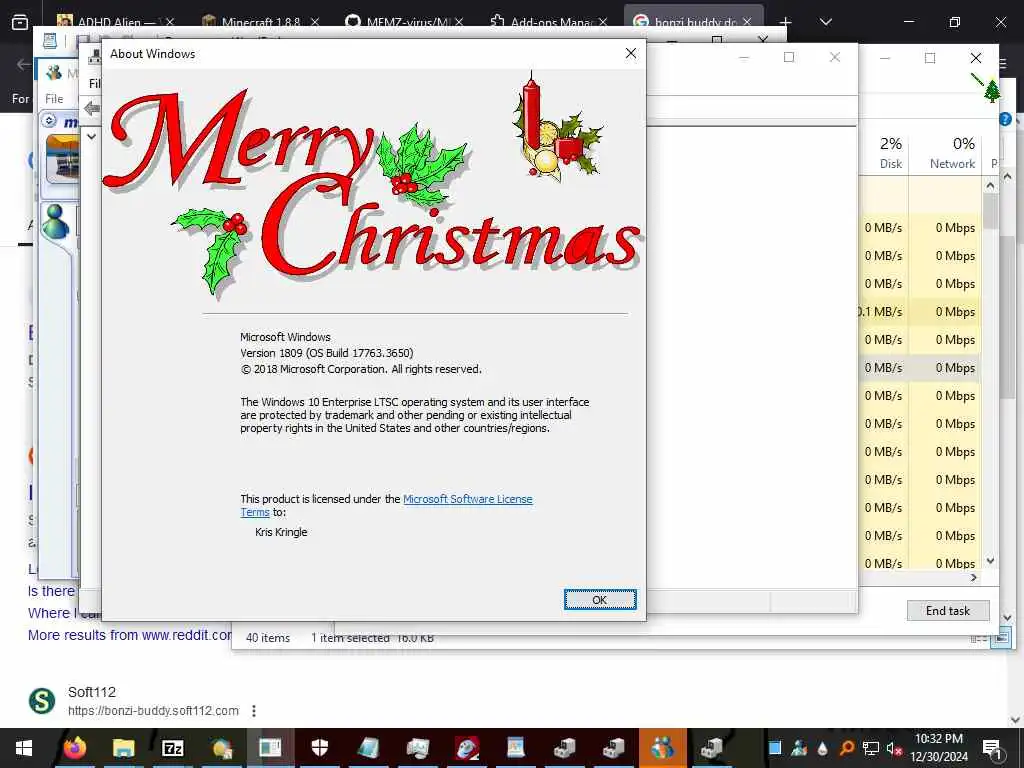Open the network tray icon

(x=870, y=748)
